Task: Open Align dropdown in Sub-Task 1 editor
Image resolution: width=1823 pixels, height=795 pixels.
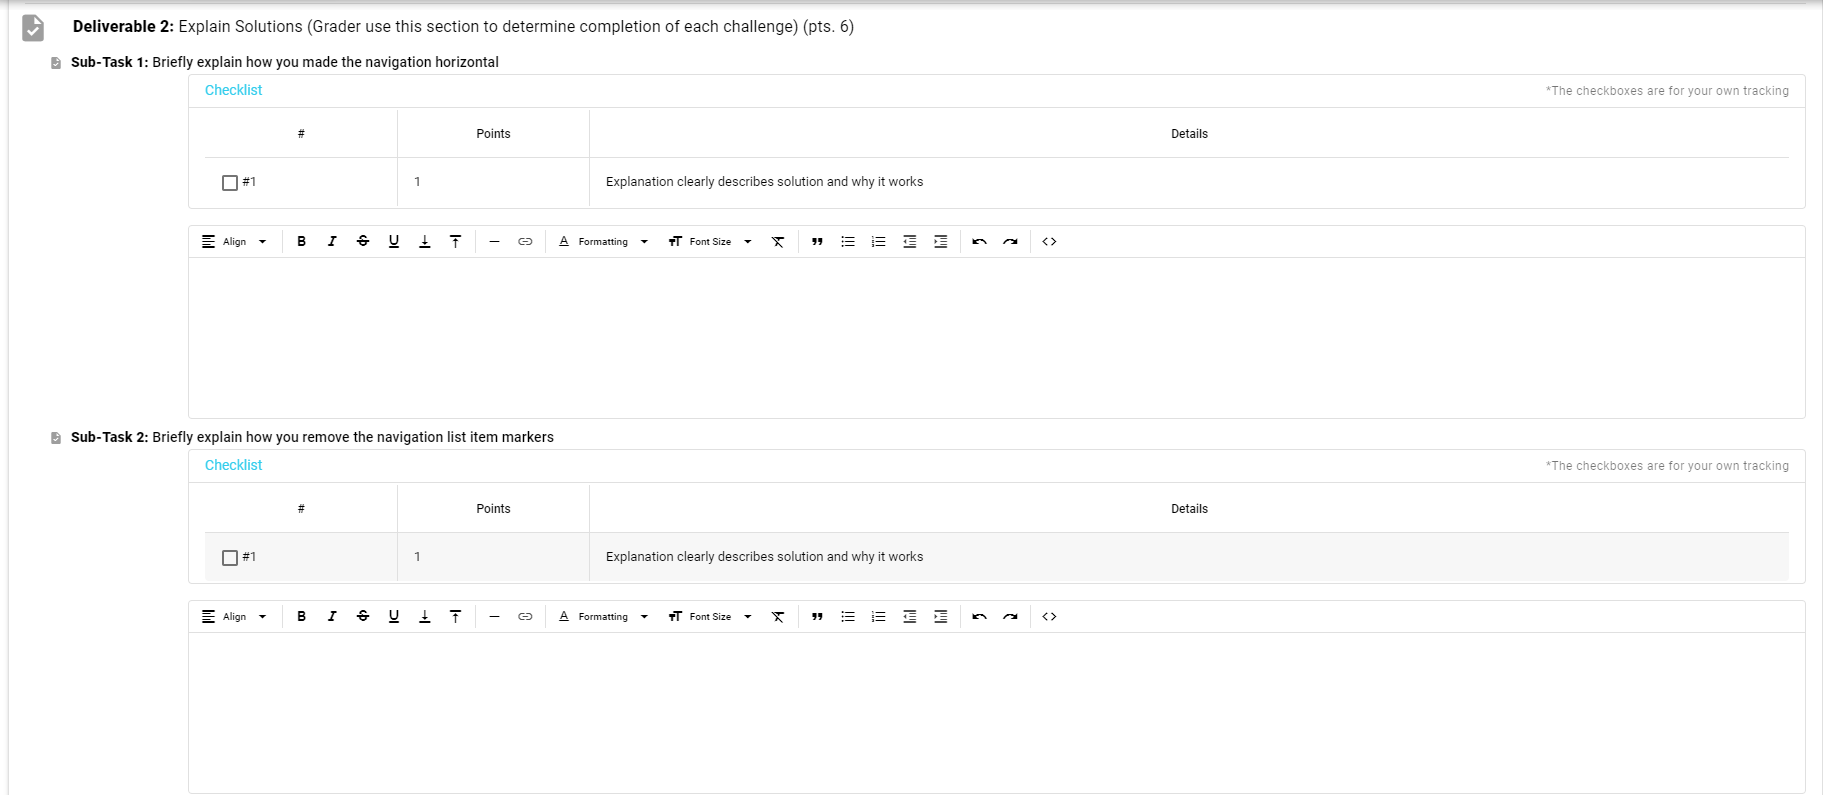Action: click(235, 241)
